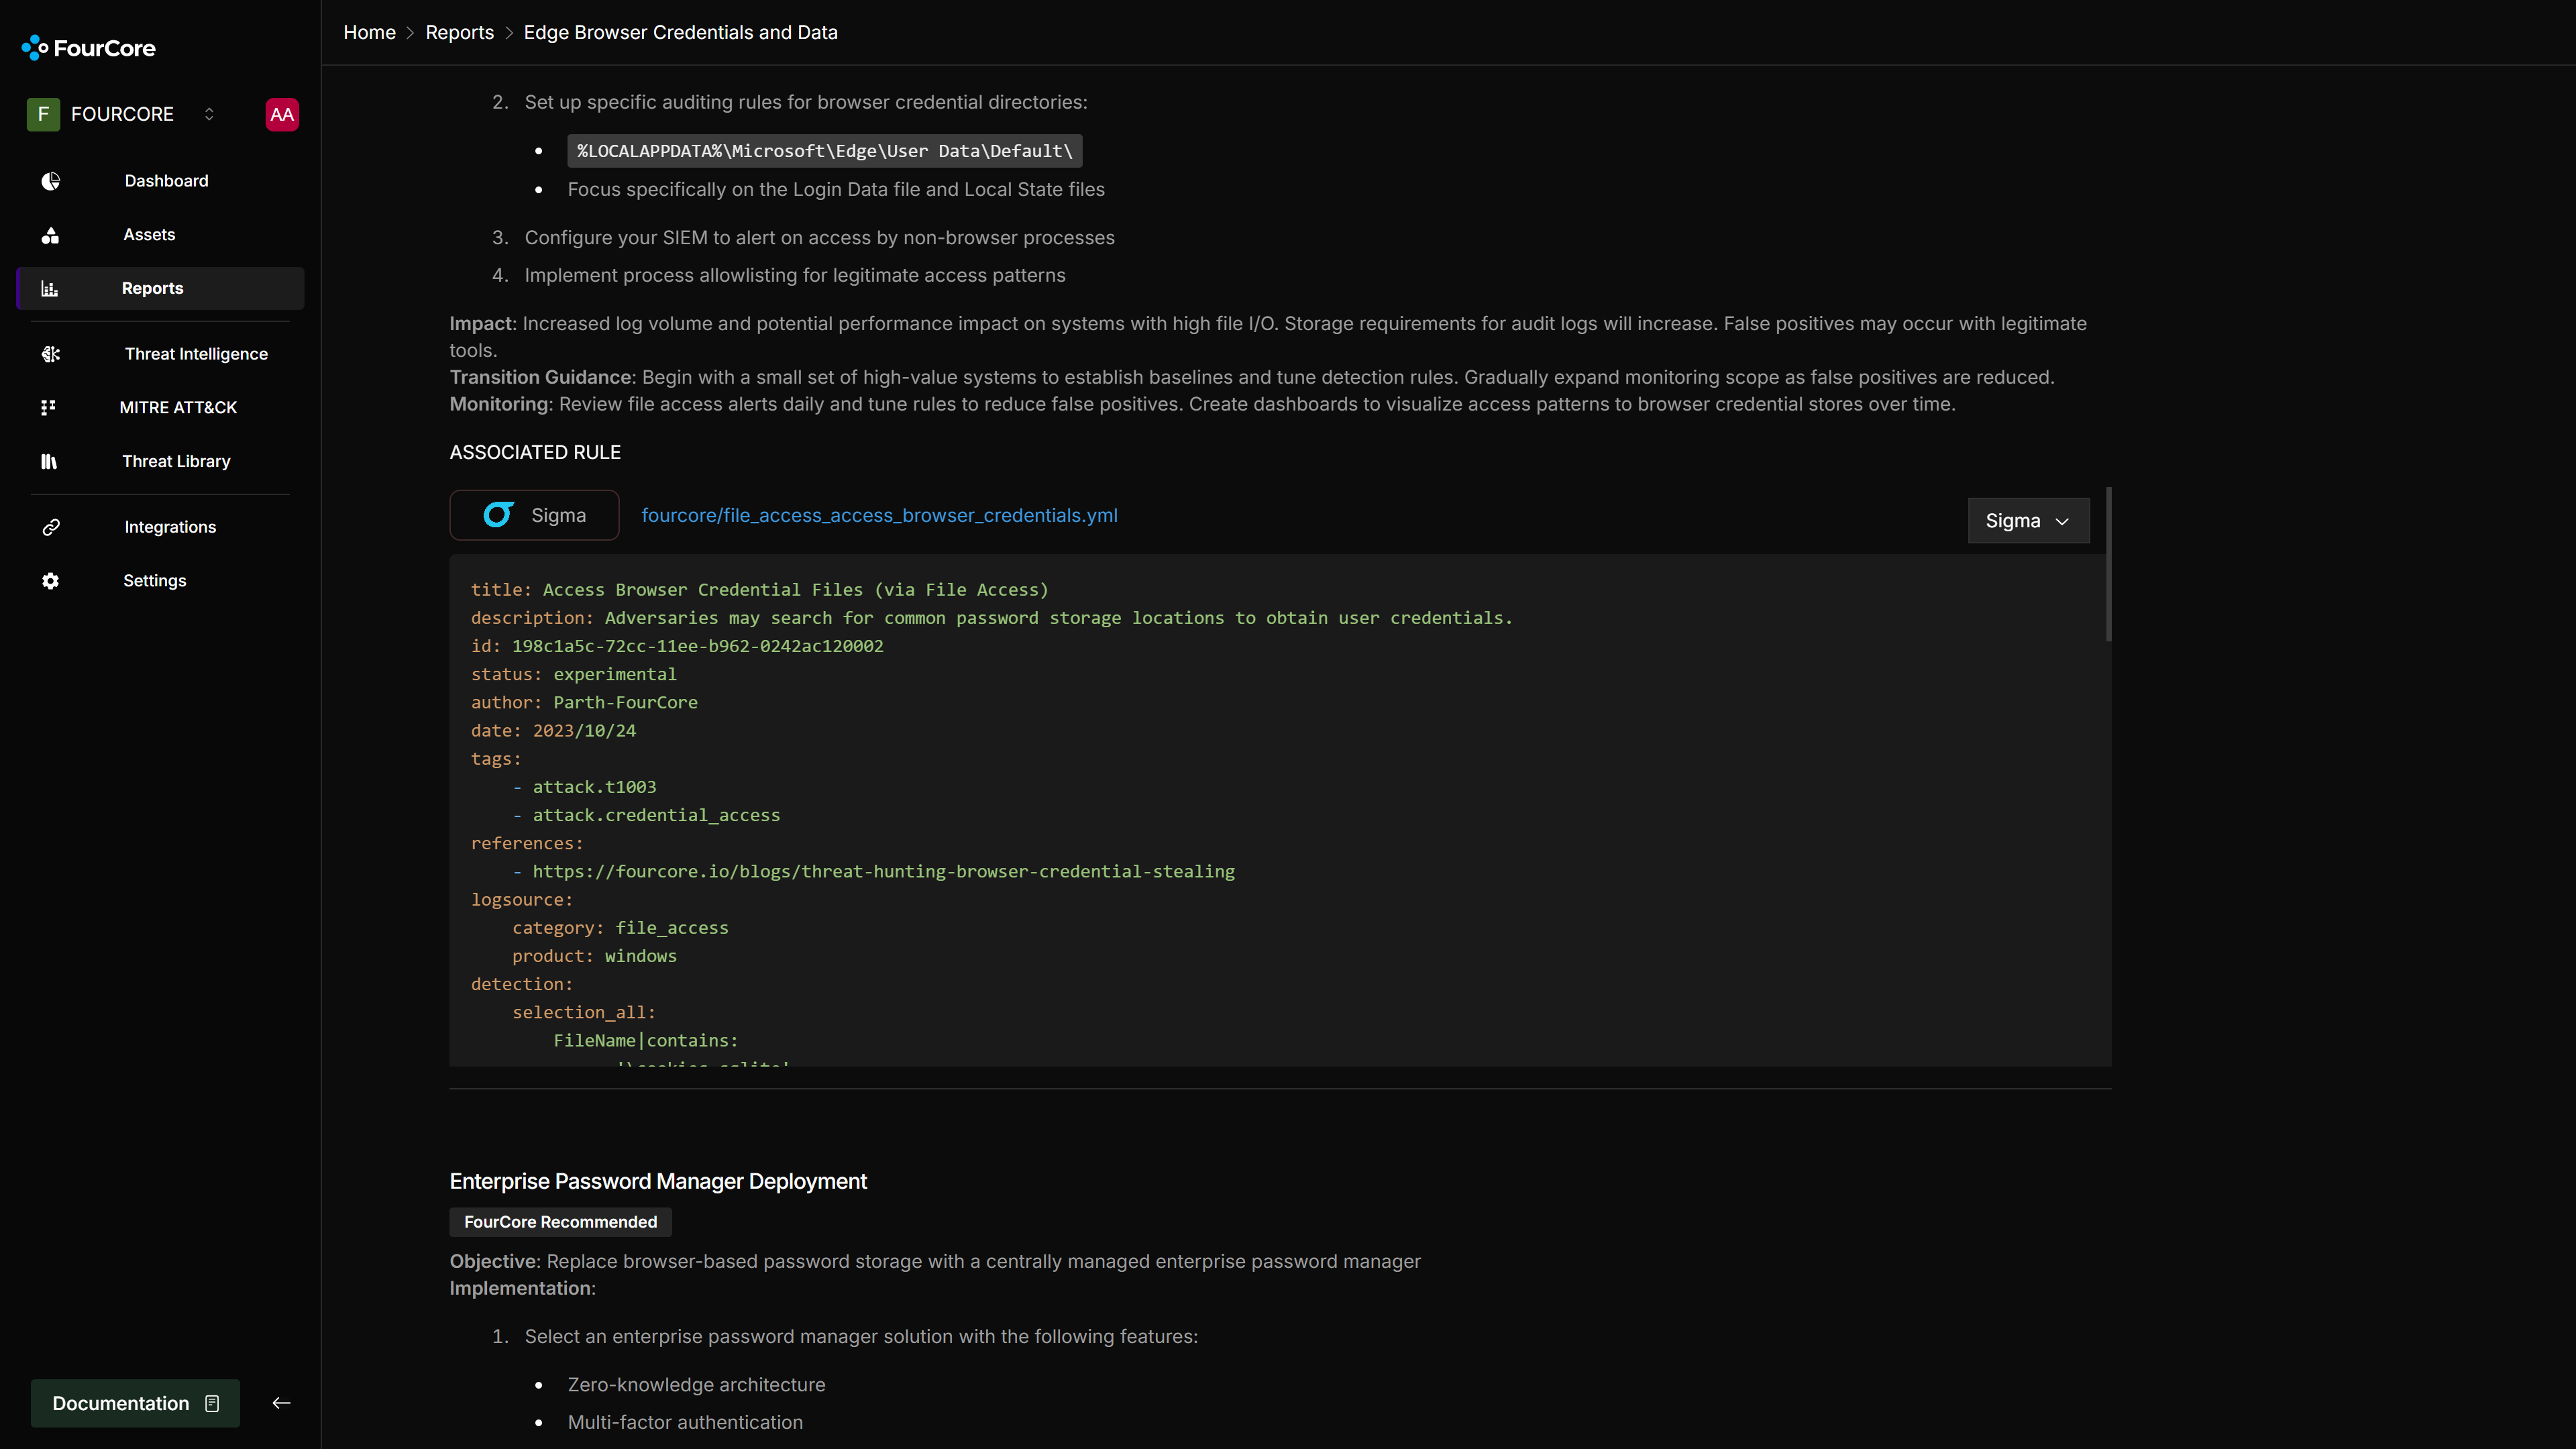Click the category: file_access line

click(620, 928)
